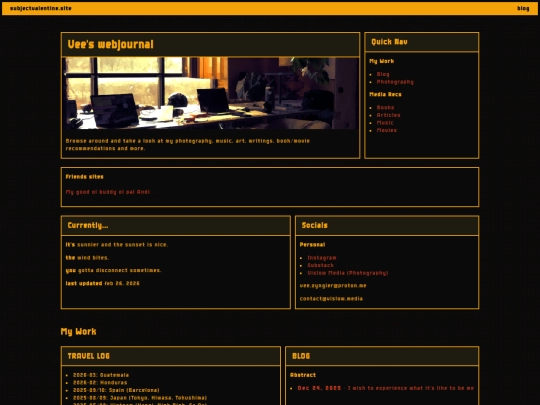
Task: Click 'Media Recs' label in Quick Nav
Action: pos(385,94)
